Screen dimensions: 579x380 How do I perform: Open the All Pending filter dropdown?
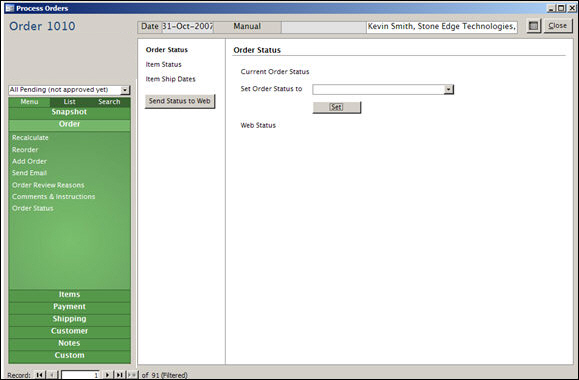tap(125, 90)
